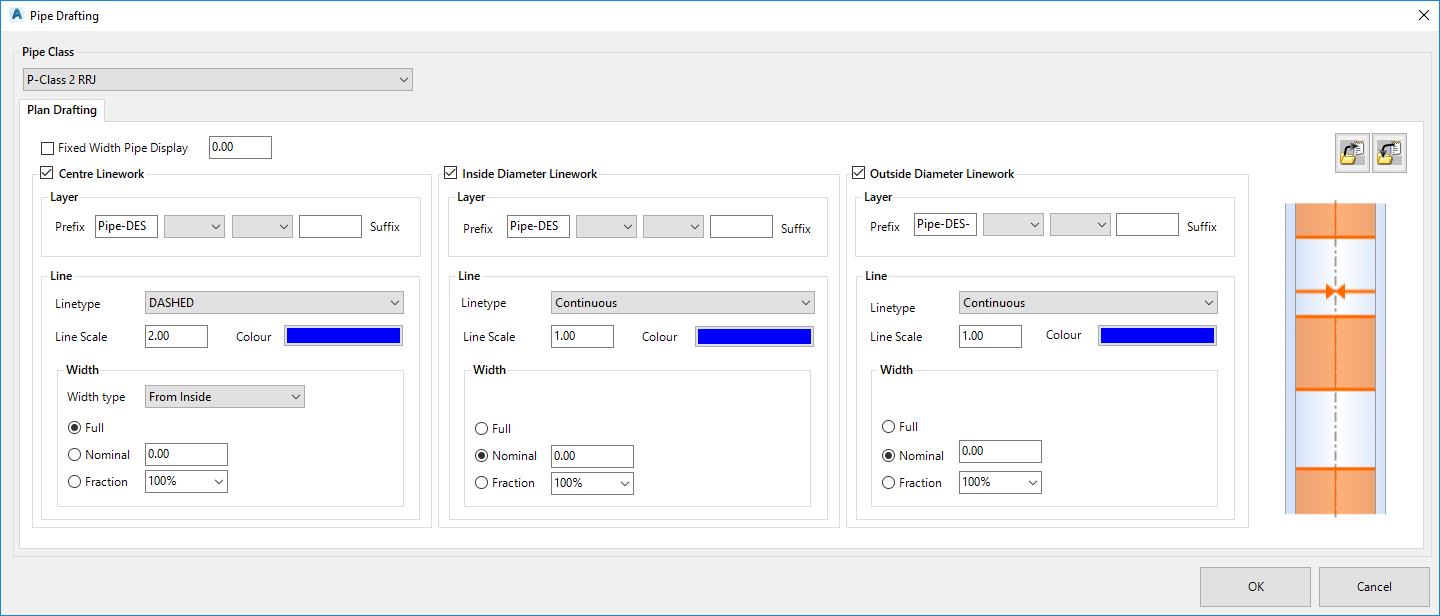Viewport: 1440px width, 616px height.
Task: Click the icon with arrow pointing into folder
Action: coord(1389,153)
